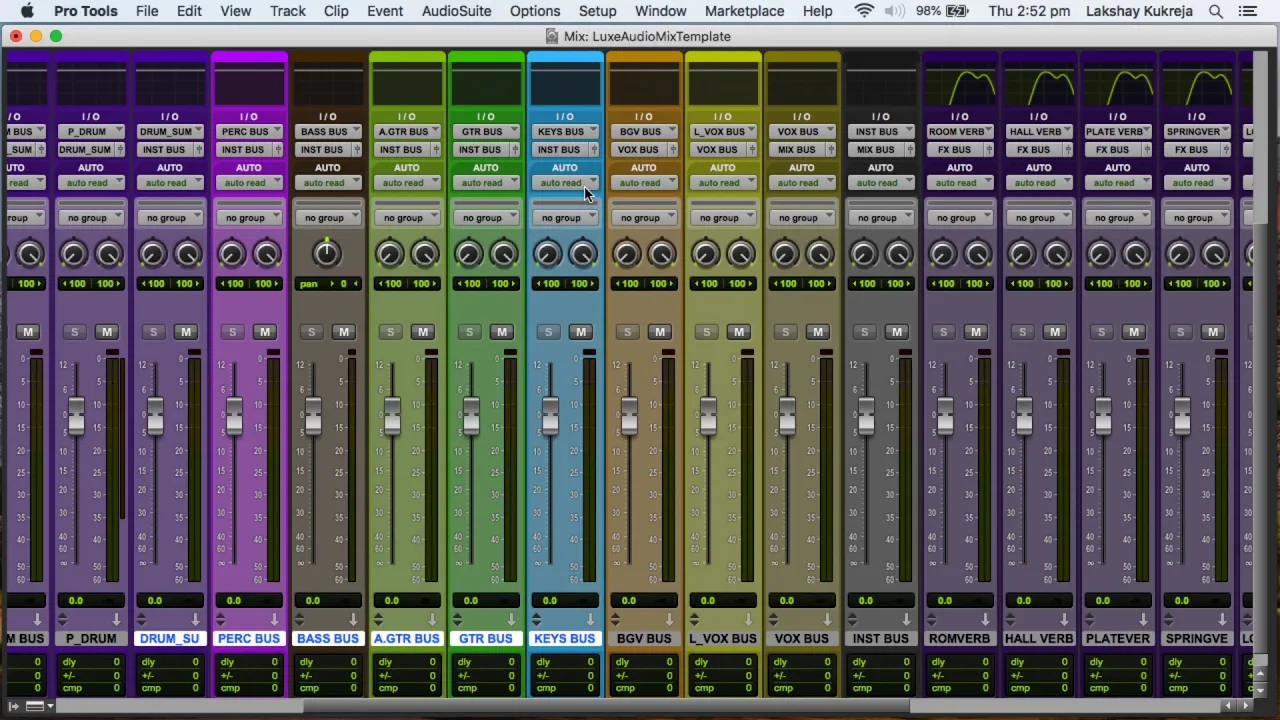
Task: Open the PLATE VERB EQ curve graph
Action: 1117,87
